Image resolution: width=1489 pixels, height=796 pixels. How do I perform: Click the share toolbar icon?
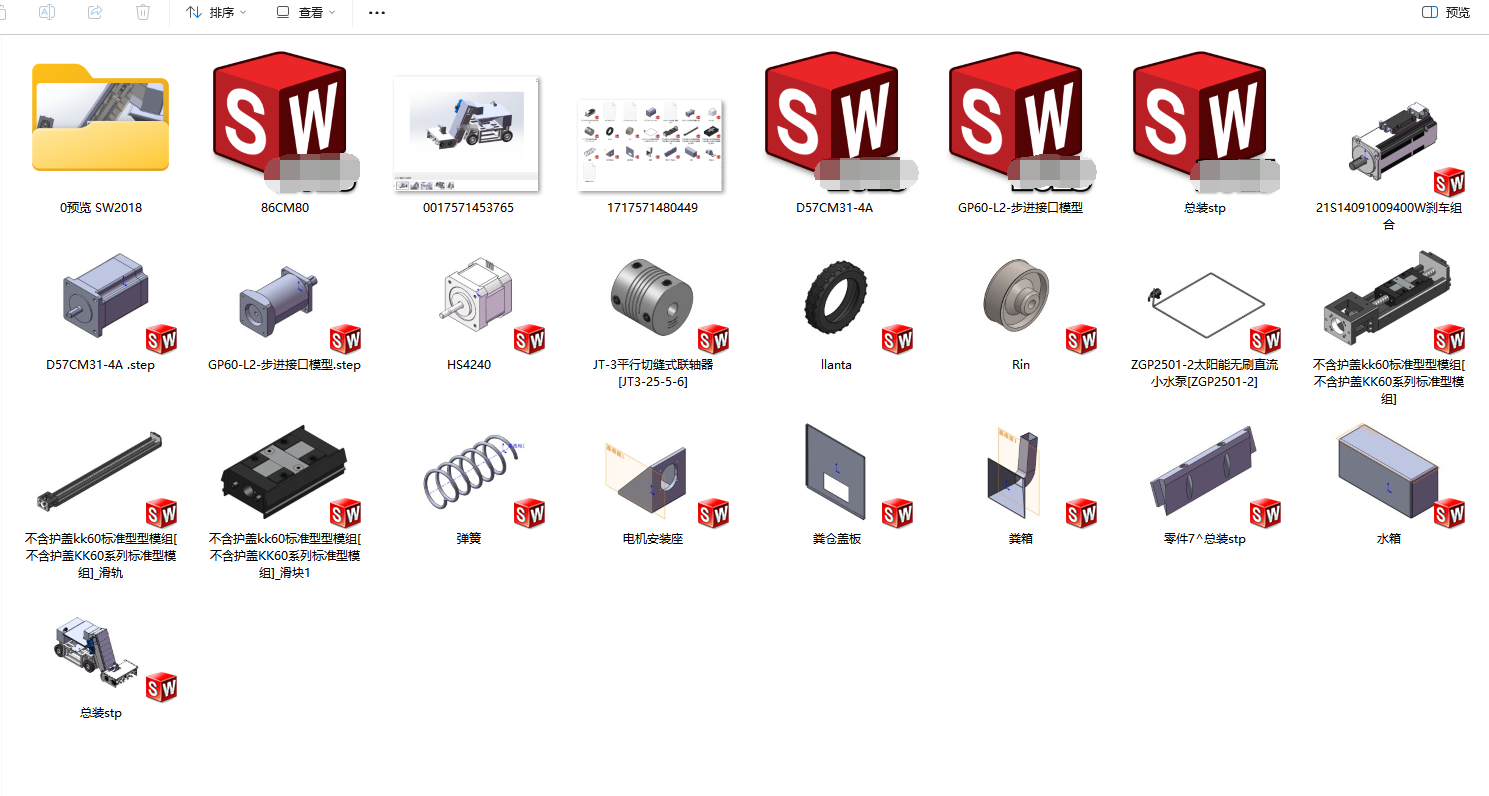[95, 12]
